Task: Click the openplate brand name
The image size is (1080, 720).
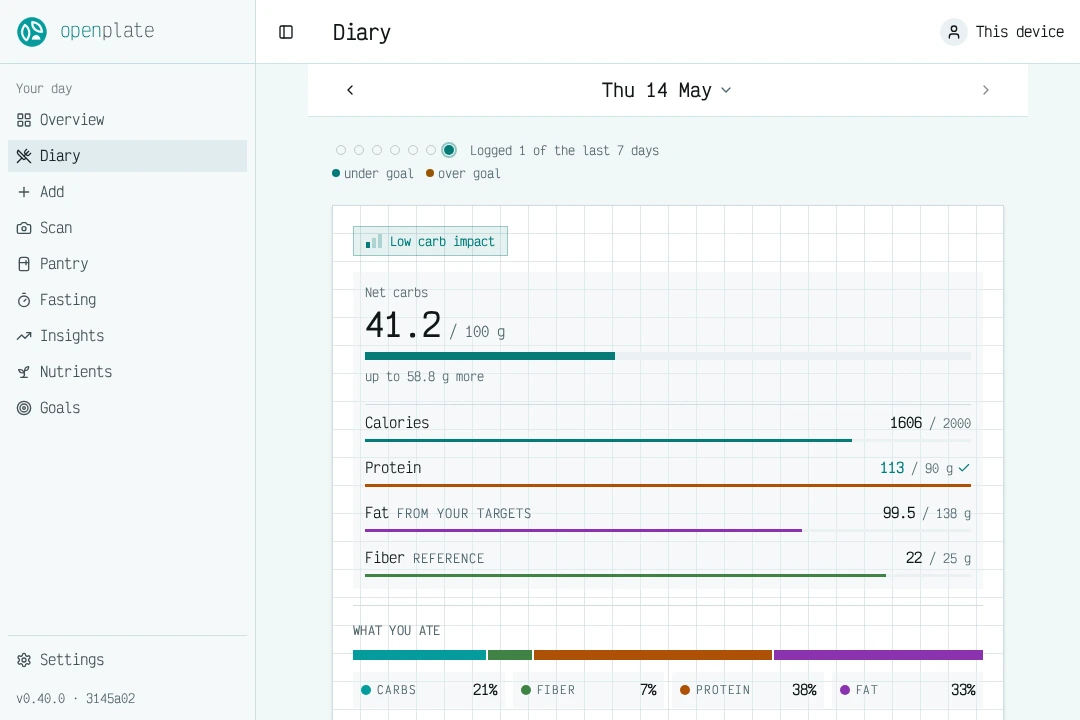Action: point(107,31)
